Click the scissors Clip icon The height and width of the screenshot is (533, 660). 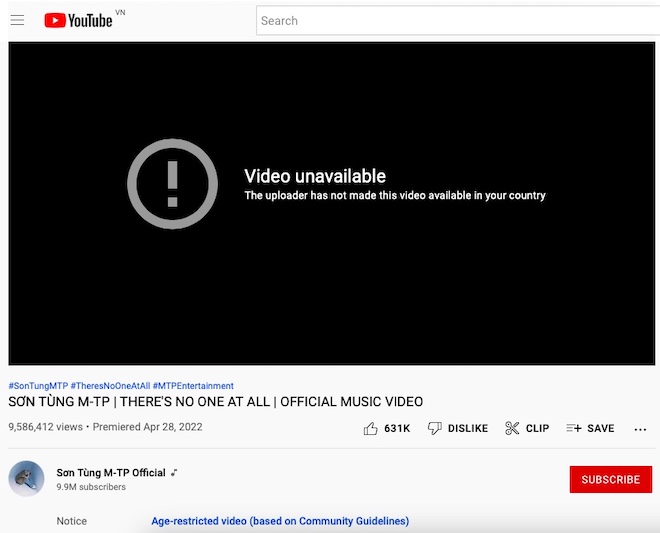tap(512, 428)
